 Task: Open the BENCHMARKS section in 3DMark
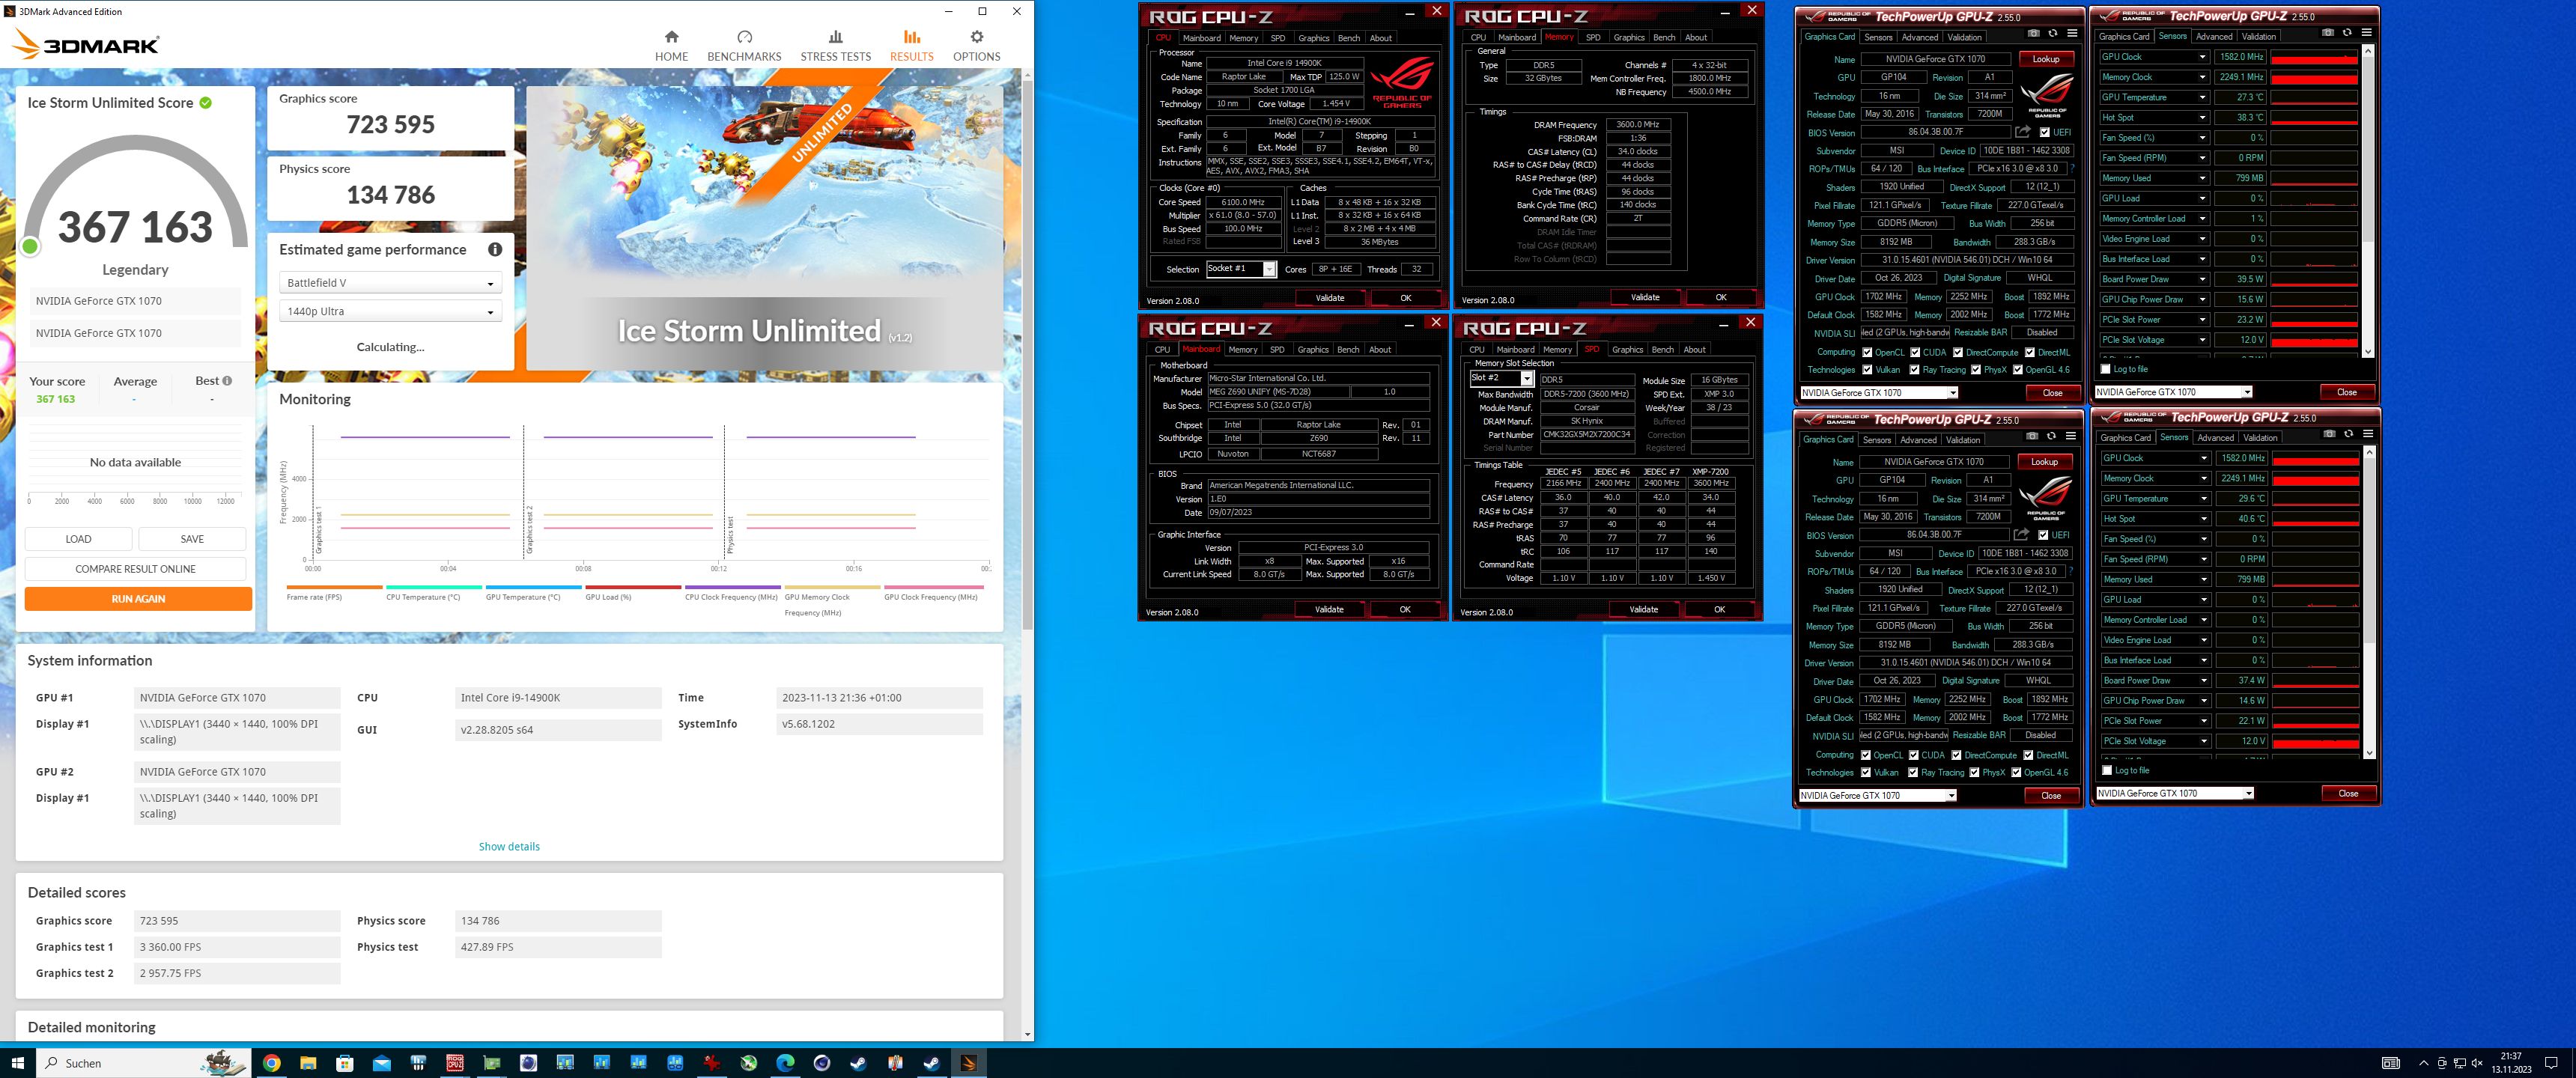click(744, 46)
